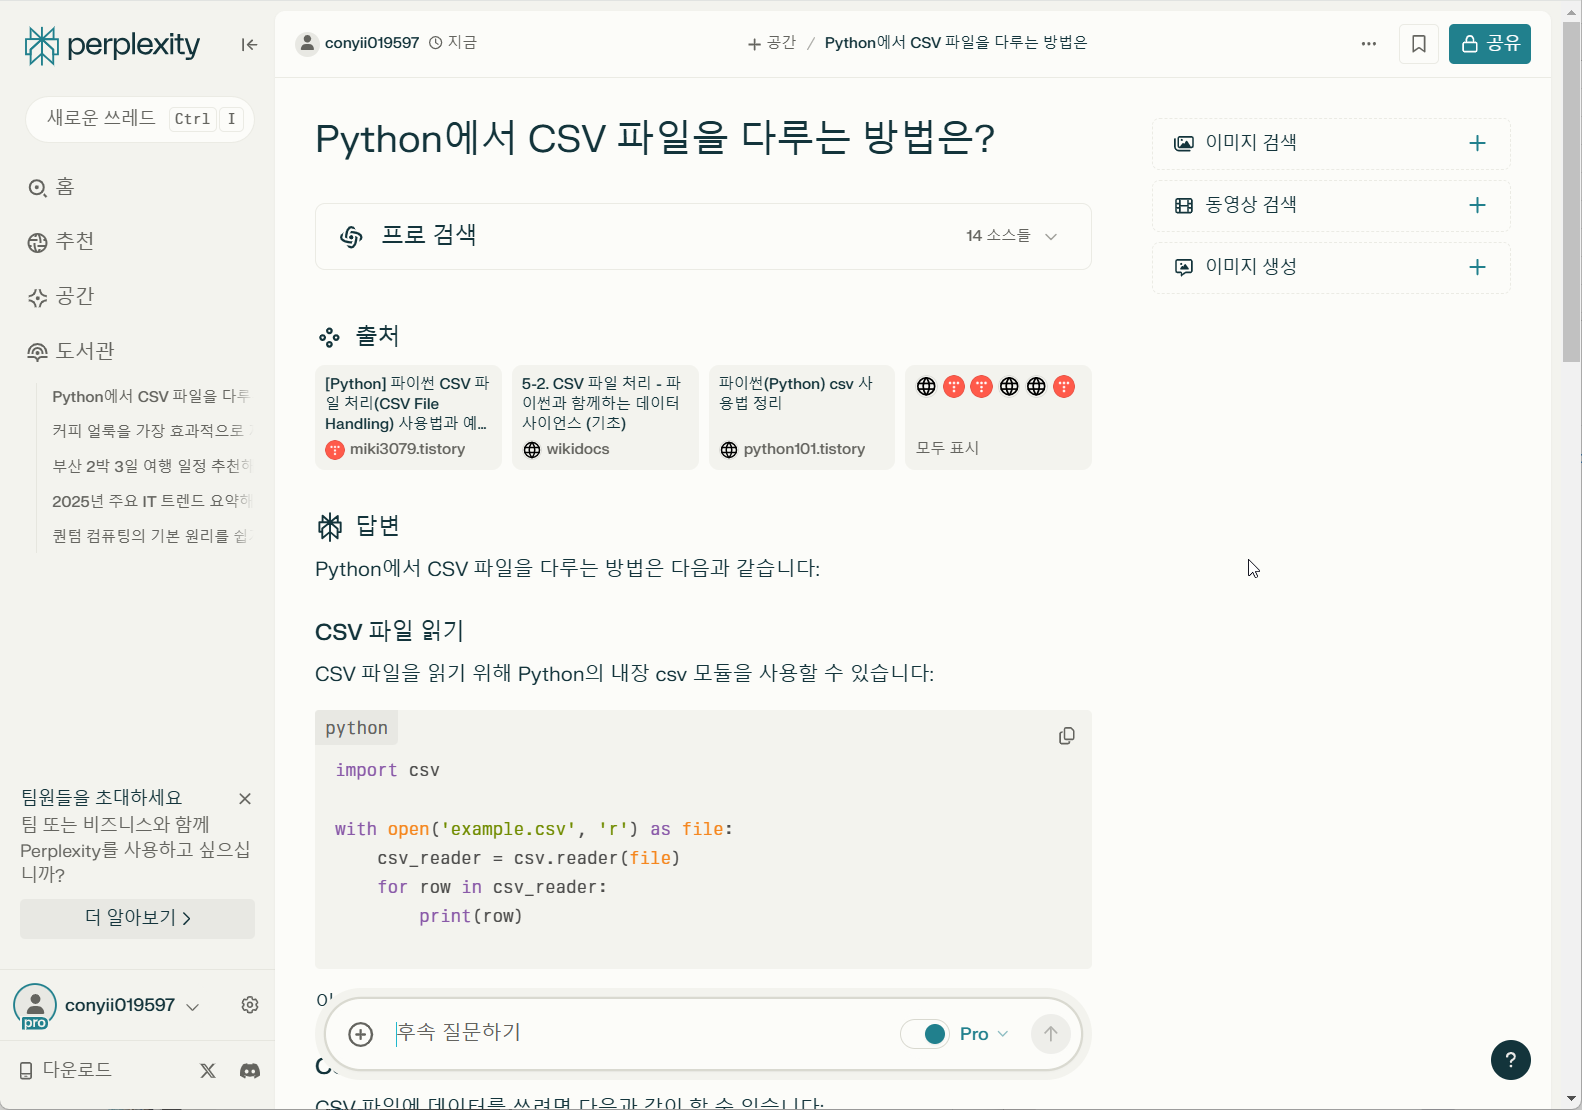Click the 답변 answer icon

(330, 526)
